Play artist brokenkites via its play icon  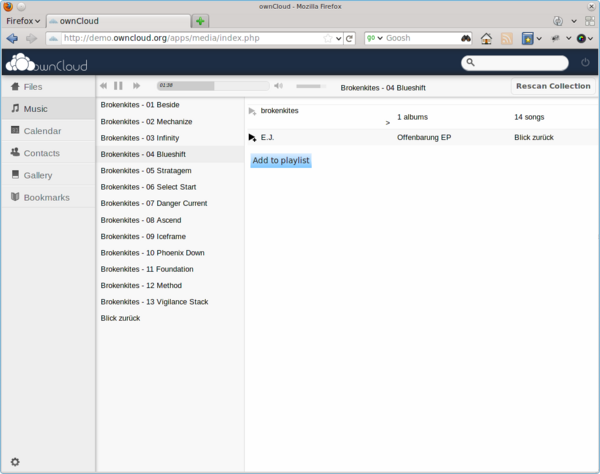point(252,111)
